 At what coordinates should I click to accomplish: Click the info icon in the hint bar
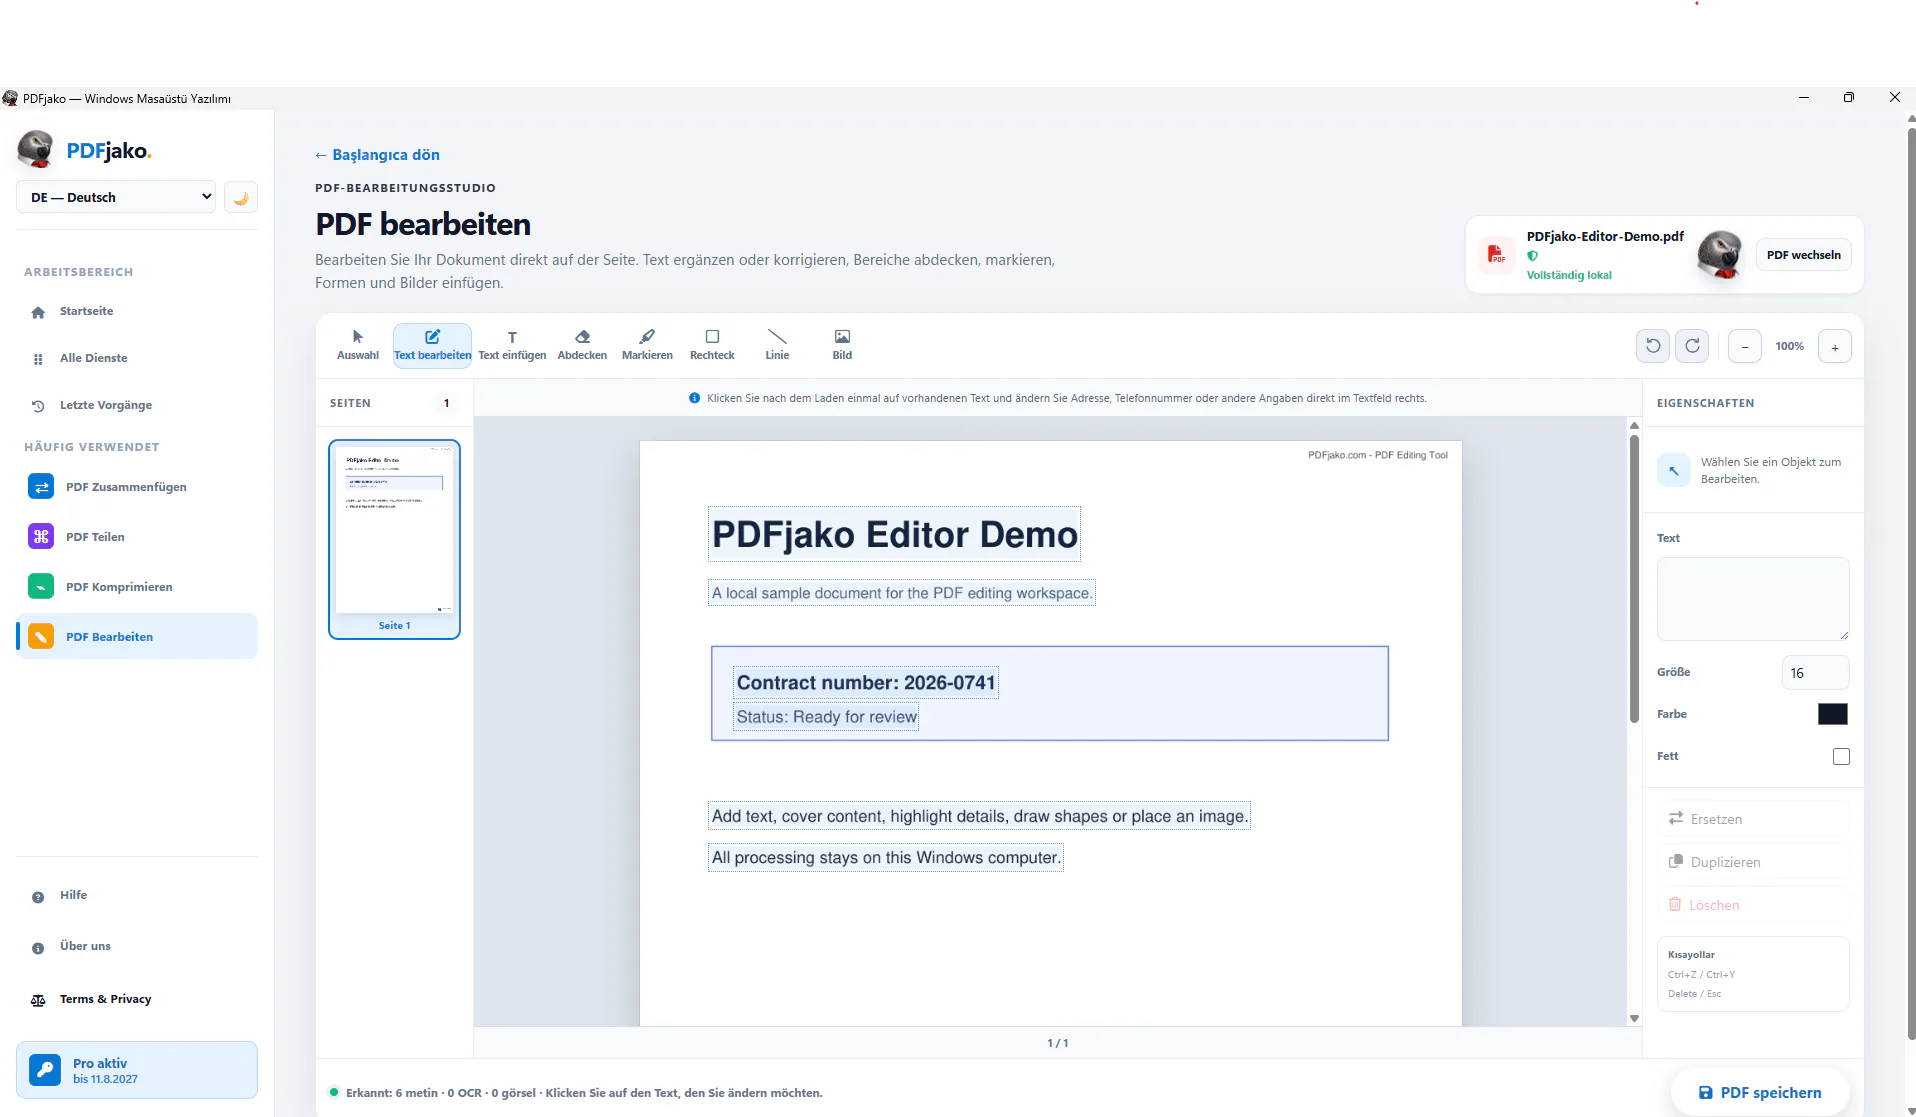coord(694,398)
